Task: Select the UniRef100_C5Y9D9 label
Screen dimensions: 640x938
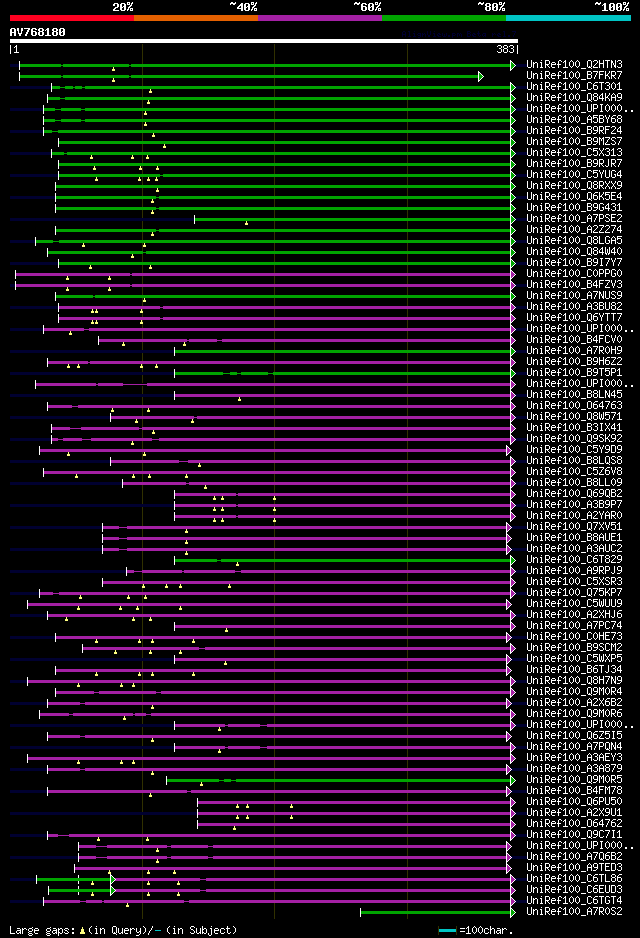Action: click(574, 450)
